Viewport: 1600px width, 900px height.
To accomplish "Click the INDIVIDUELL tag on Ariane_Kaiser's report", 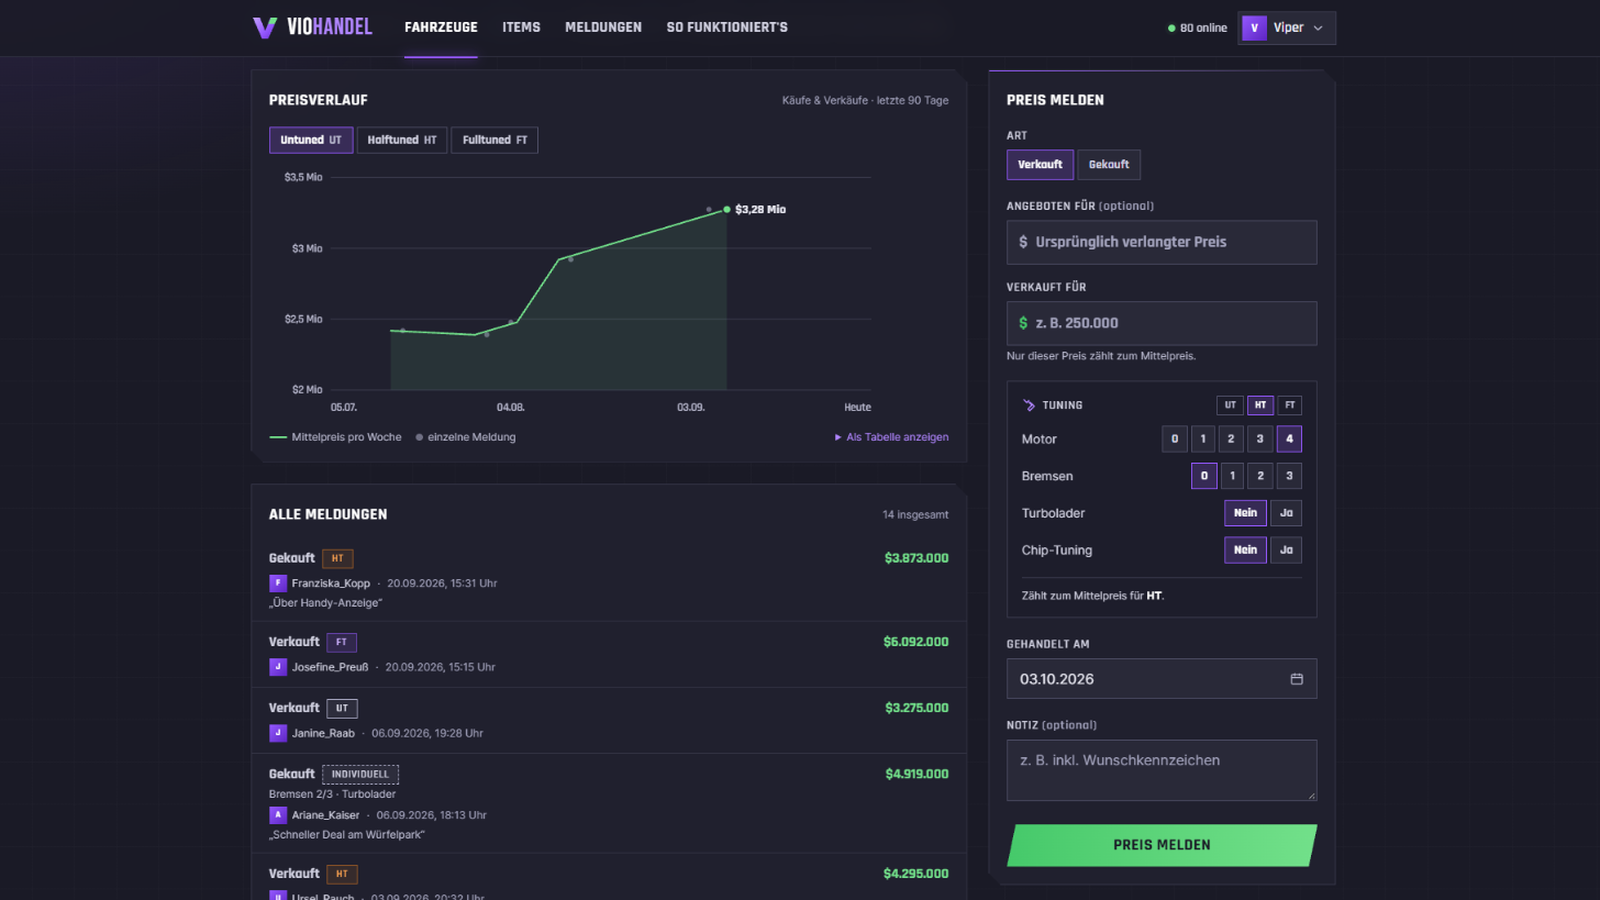I will click(361, 774).
